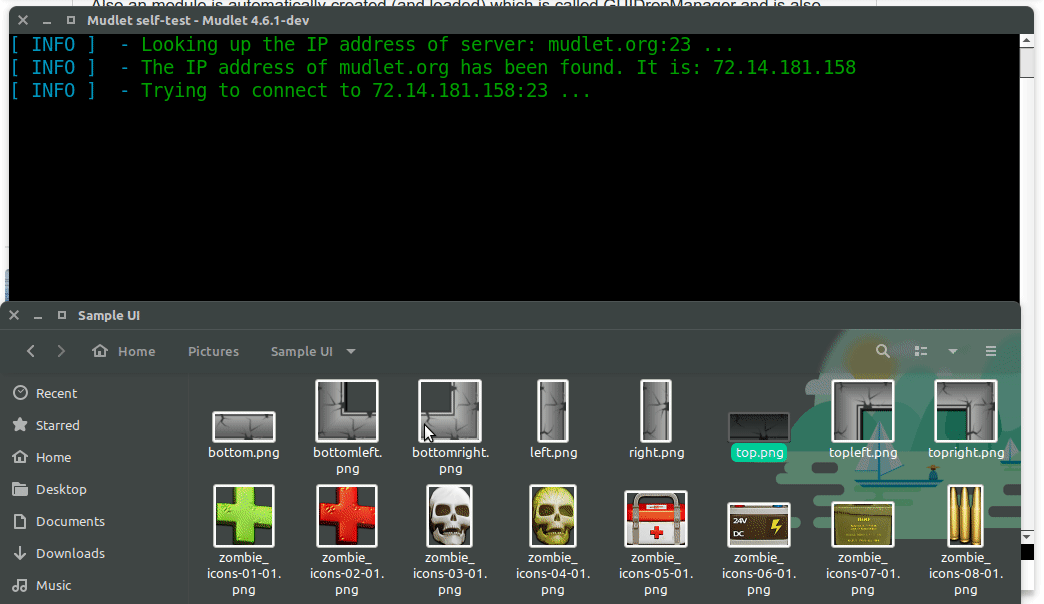
Task: Click the topleft.png file name label
Action: (x=863, y=452)
